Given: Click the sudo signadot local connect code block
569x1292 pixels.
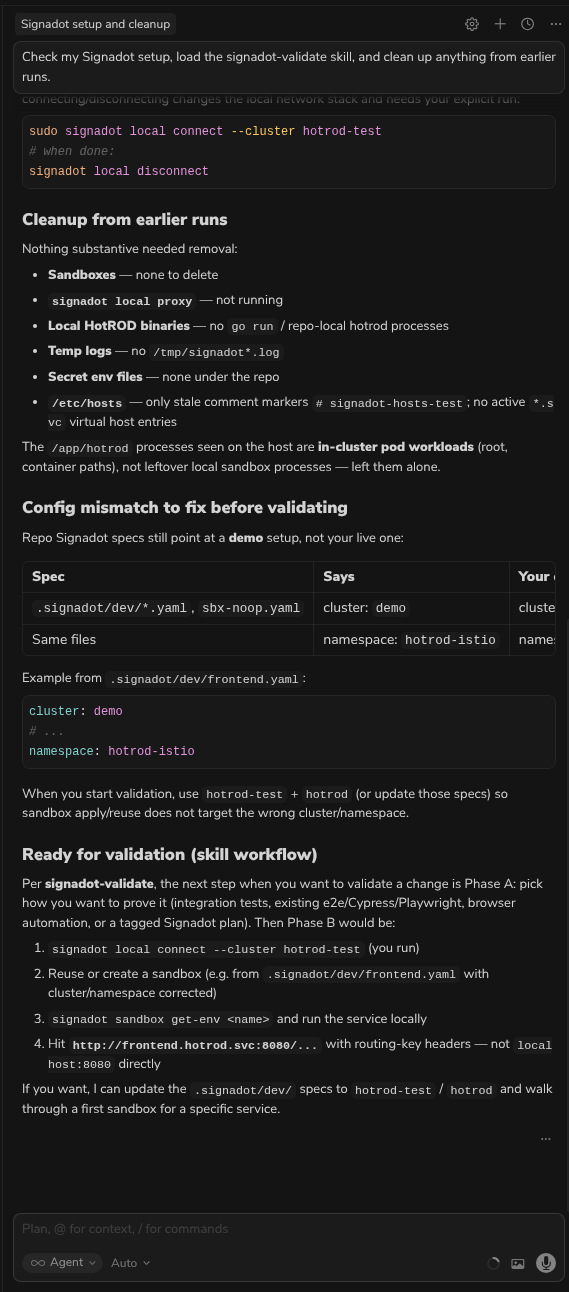Looking at the screenshot, I should tap(288, 151).
